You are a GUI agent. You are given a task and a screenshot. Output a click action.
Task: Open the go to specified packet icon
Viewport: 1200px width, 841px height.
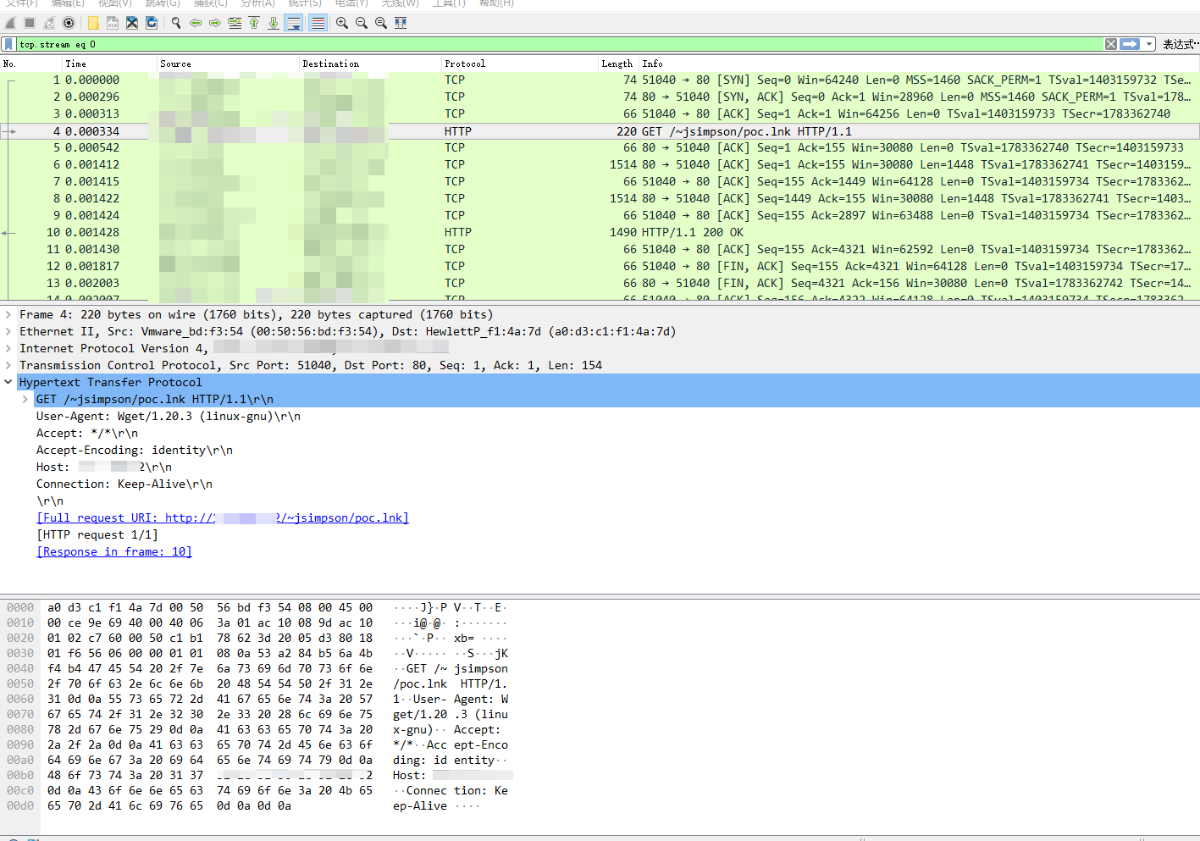tap(234, 22)
